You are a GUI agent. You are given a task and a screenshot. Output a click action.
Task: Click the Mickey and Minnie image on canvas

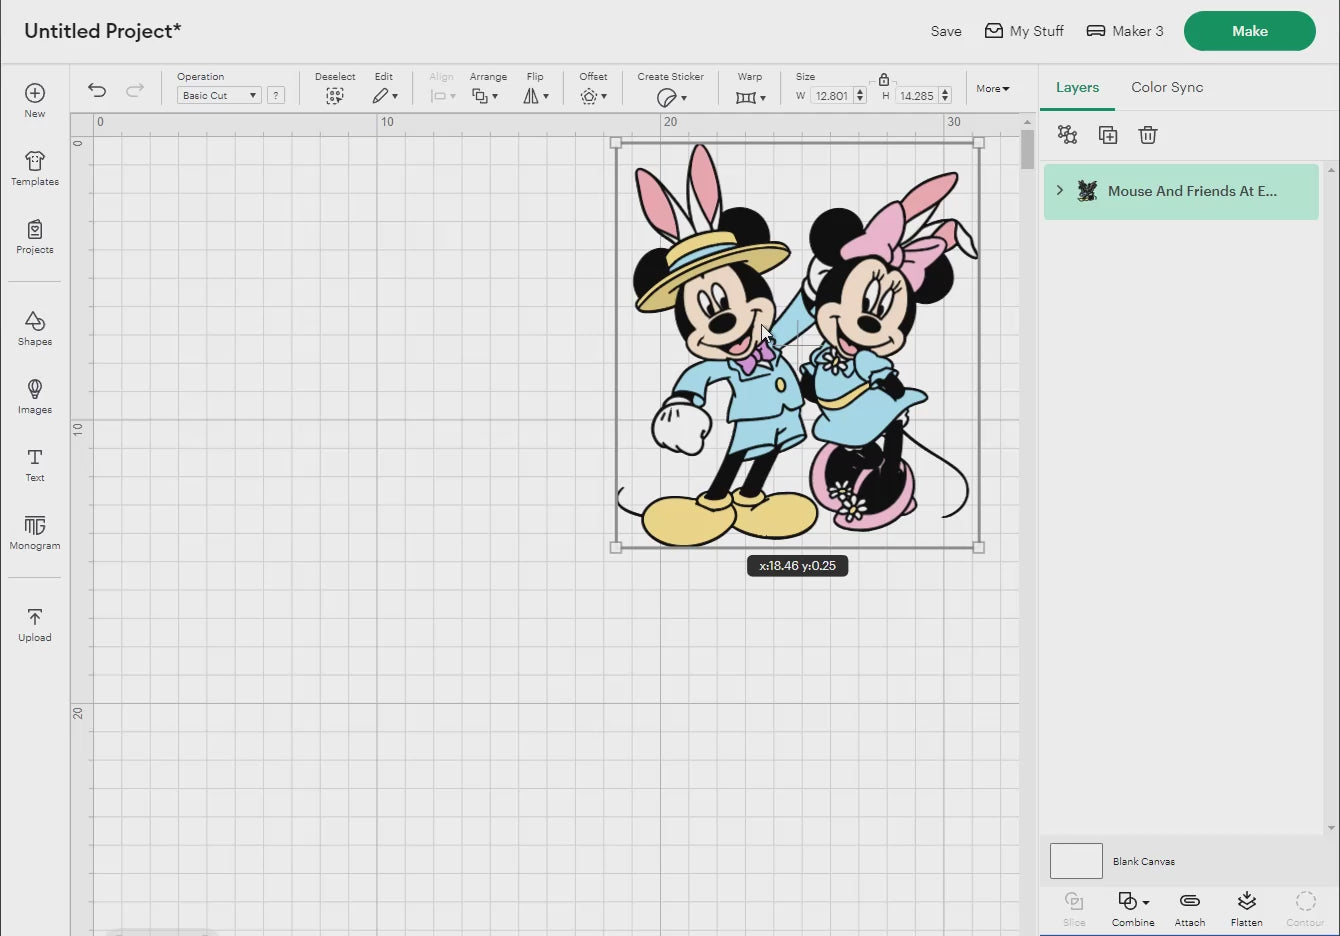(797, 345)
